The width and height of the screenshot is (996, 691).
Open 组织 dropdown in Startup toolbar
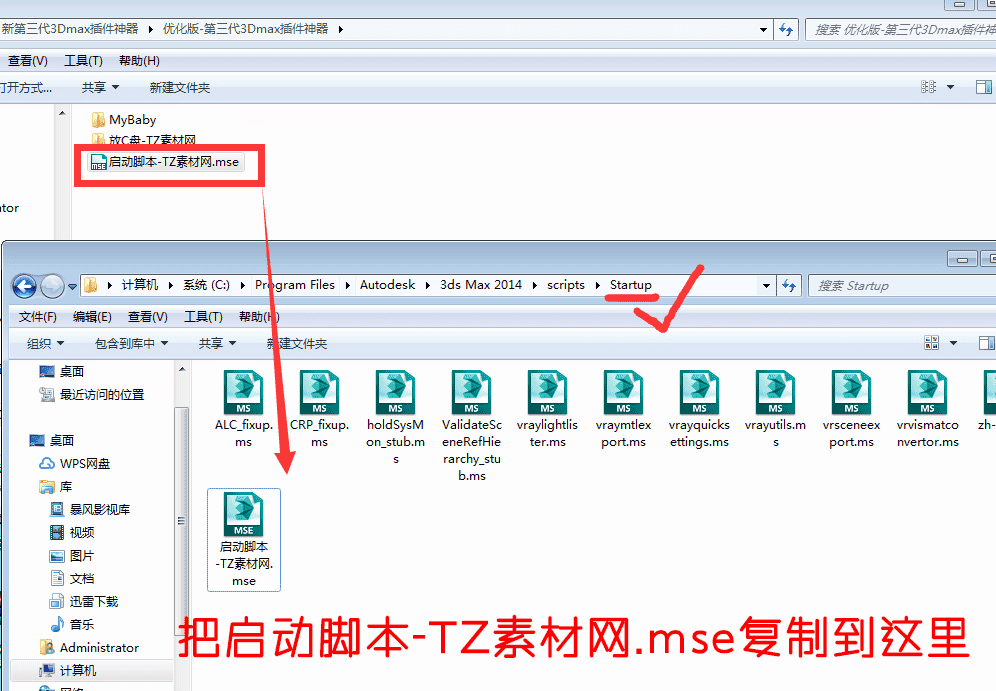point(45,344)
